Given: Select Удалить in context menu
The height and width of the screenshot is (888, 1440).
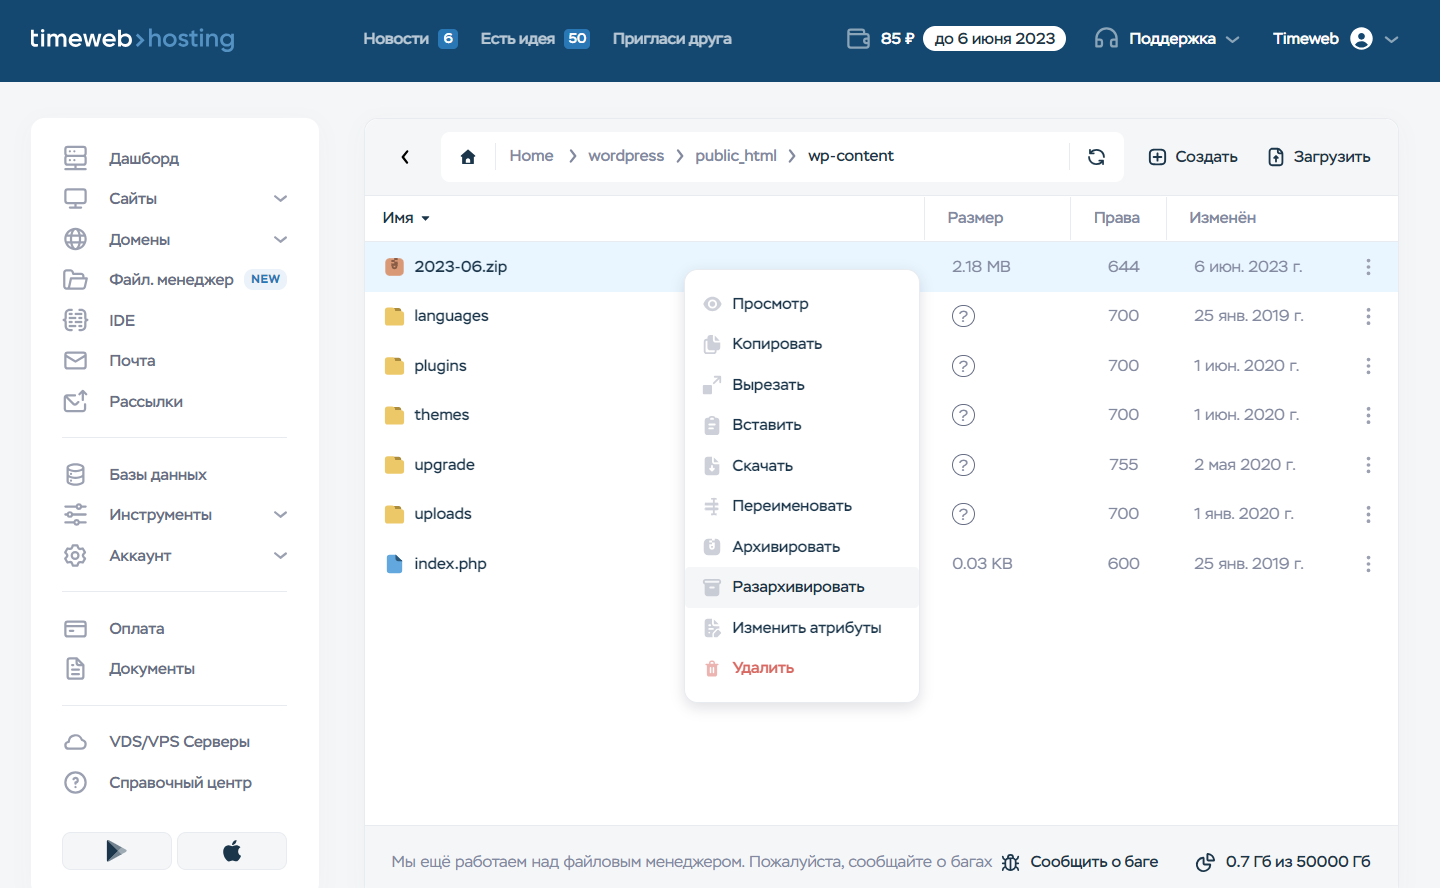Looking at the screenshot, I should coord(762,668).
